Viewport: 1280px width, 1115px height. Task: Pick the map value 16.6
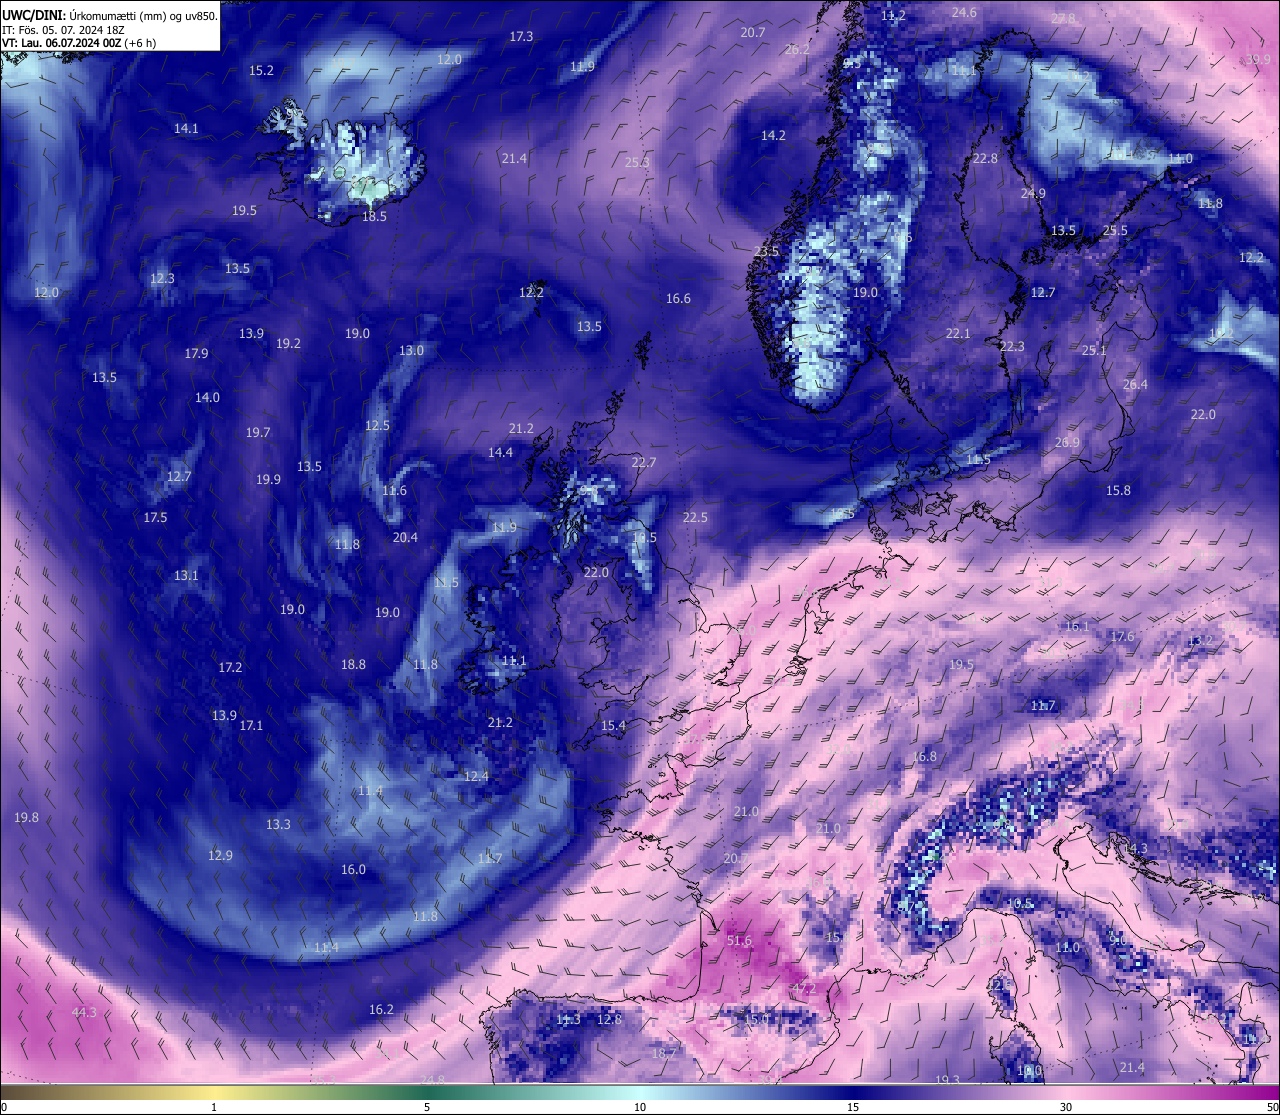tap(678, 299)
